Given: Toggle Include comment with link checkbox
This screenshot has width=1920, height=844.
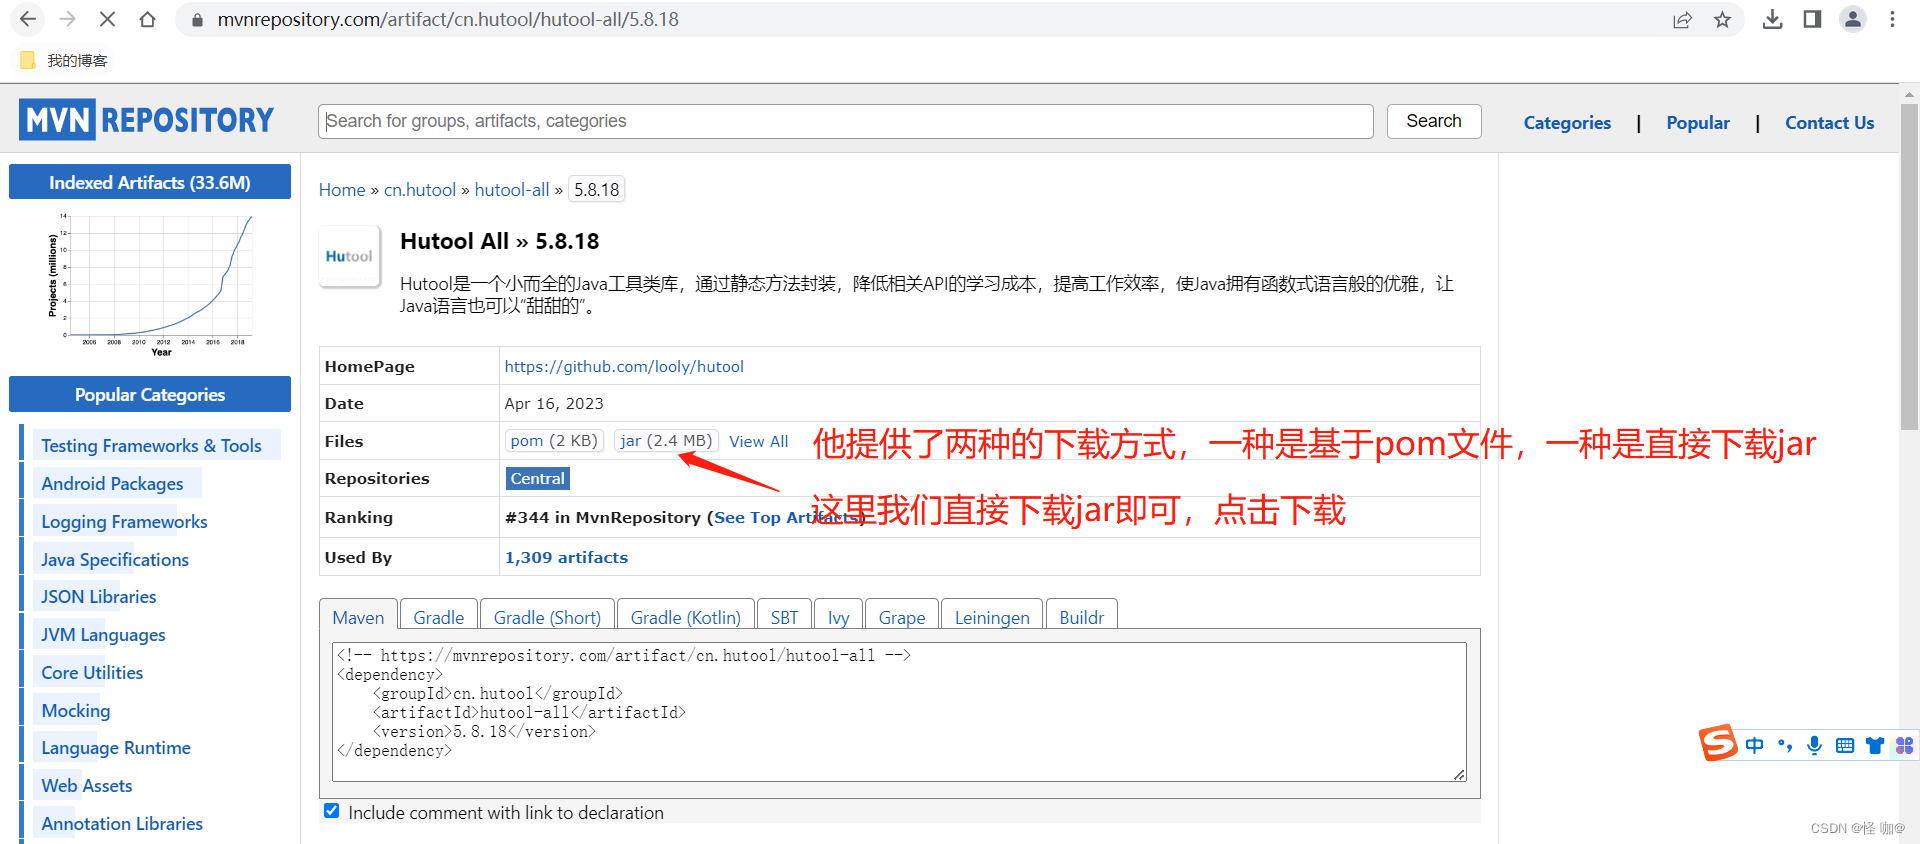Looking at the screenshot, I should coord(332,811).
